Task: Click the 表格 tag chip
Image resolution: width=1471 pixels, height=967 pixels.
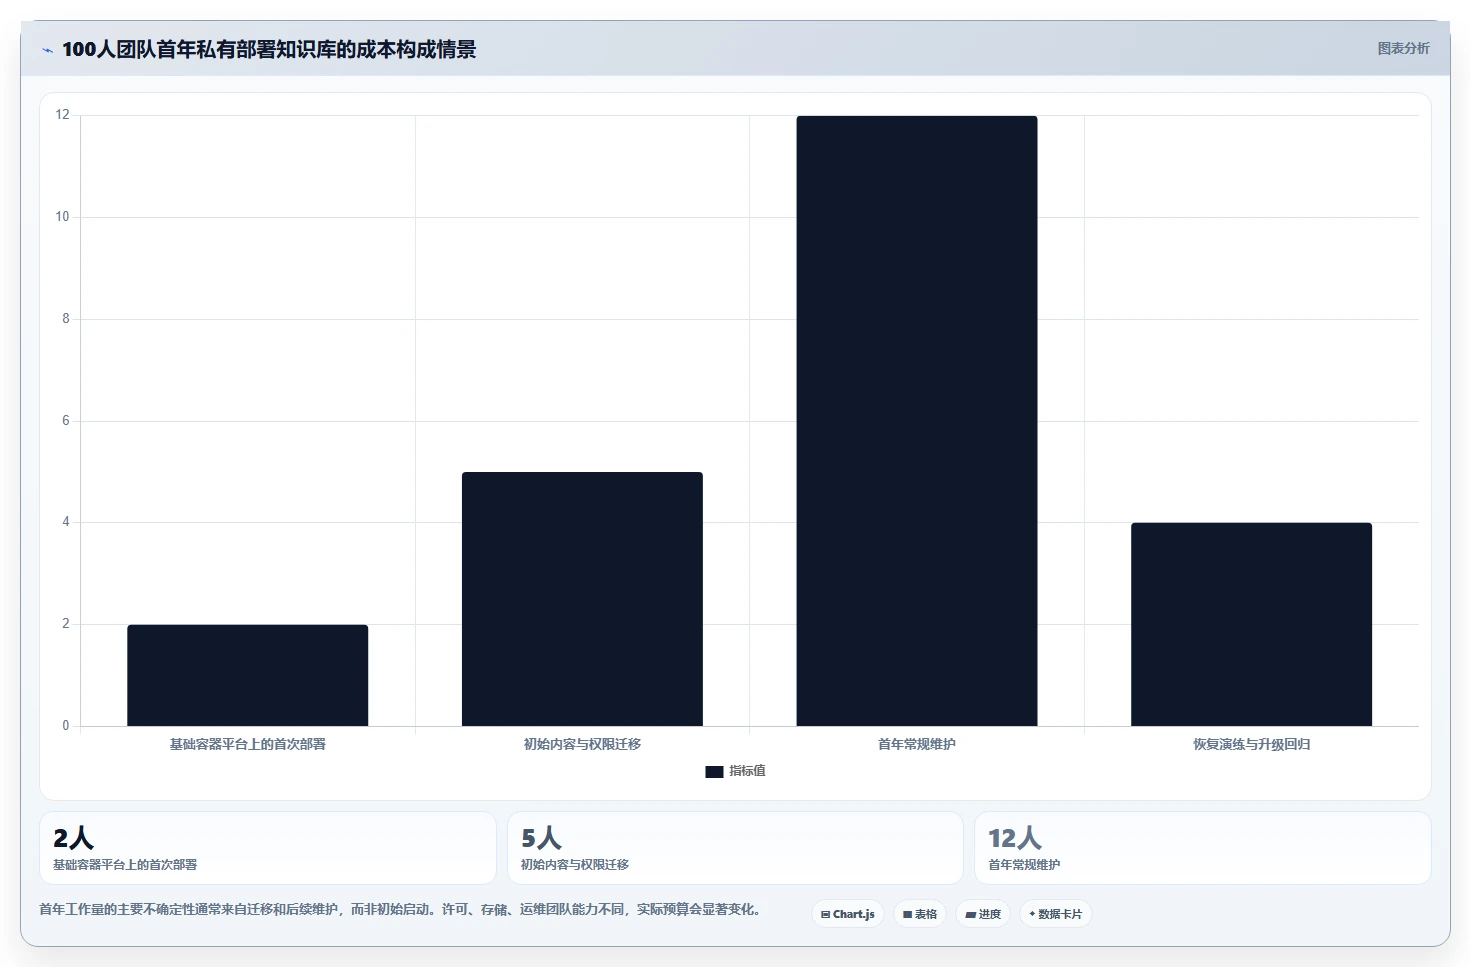Action: coord(920,914)
